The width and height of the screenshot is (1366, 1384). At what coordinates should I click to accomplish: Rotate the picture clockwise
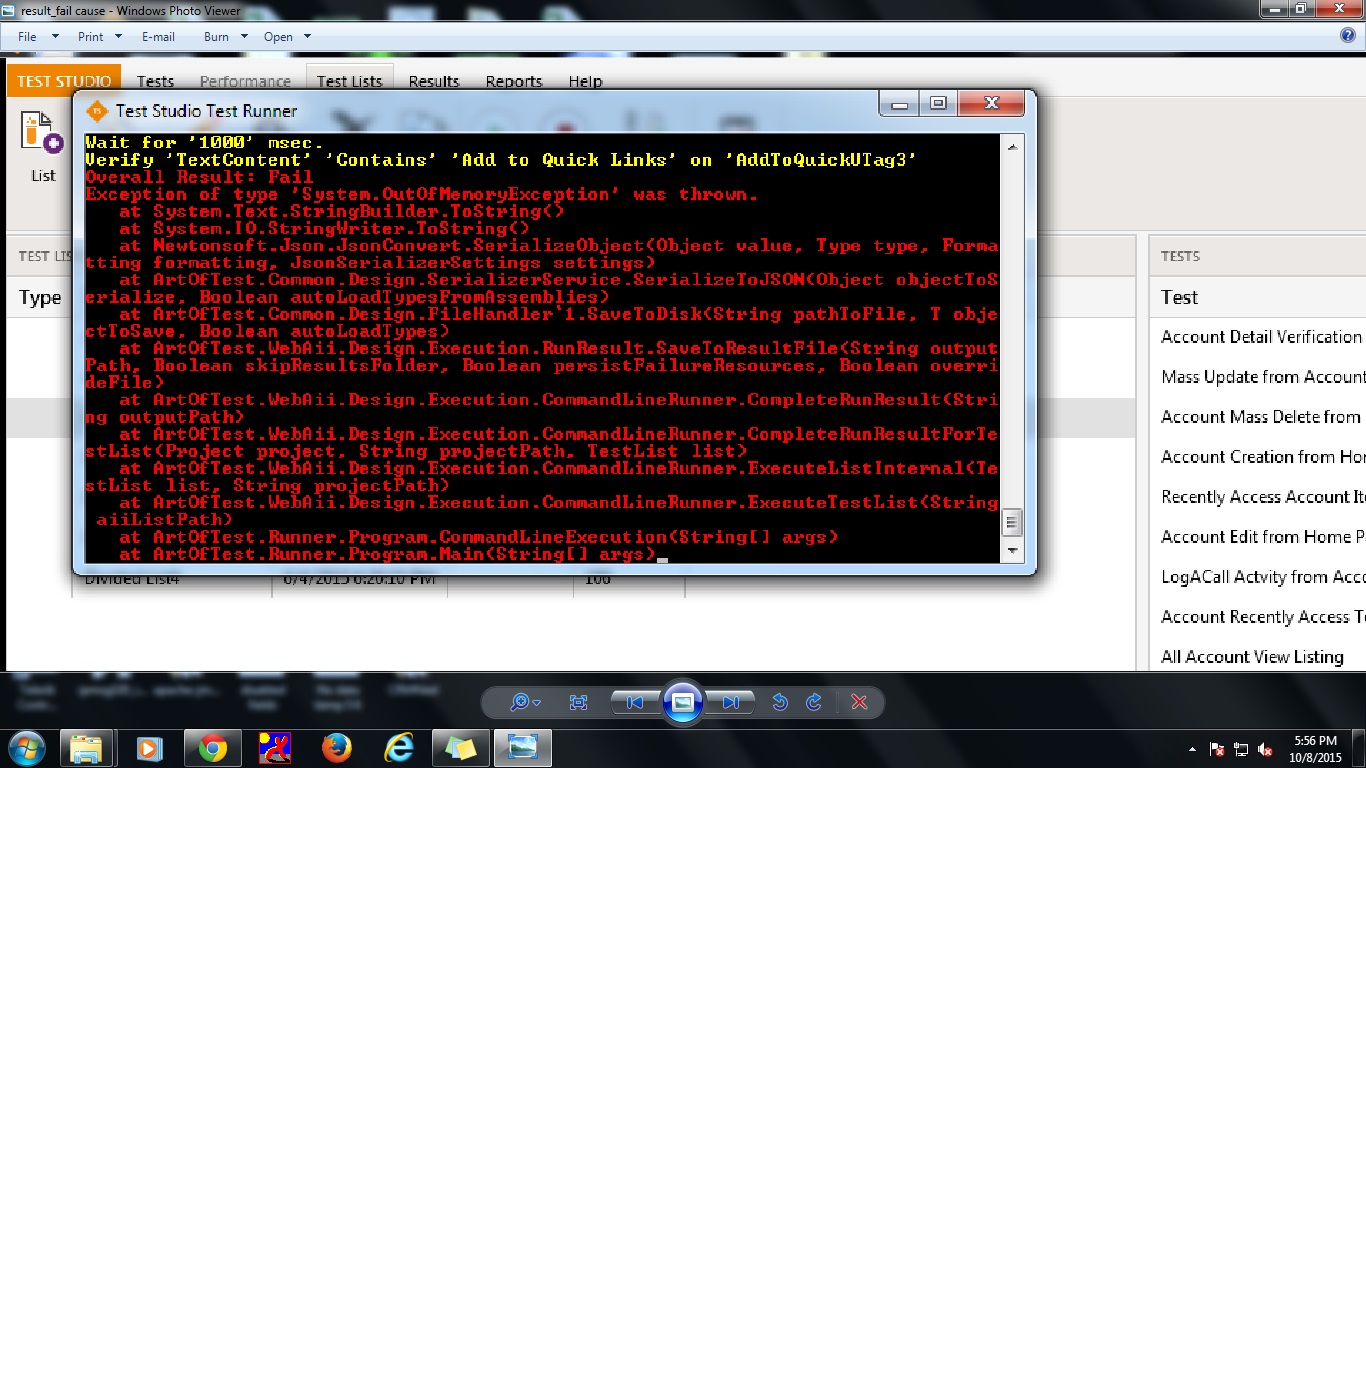pyautogui.click(x=814, y=703)
